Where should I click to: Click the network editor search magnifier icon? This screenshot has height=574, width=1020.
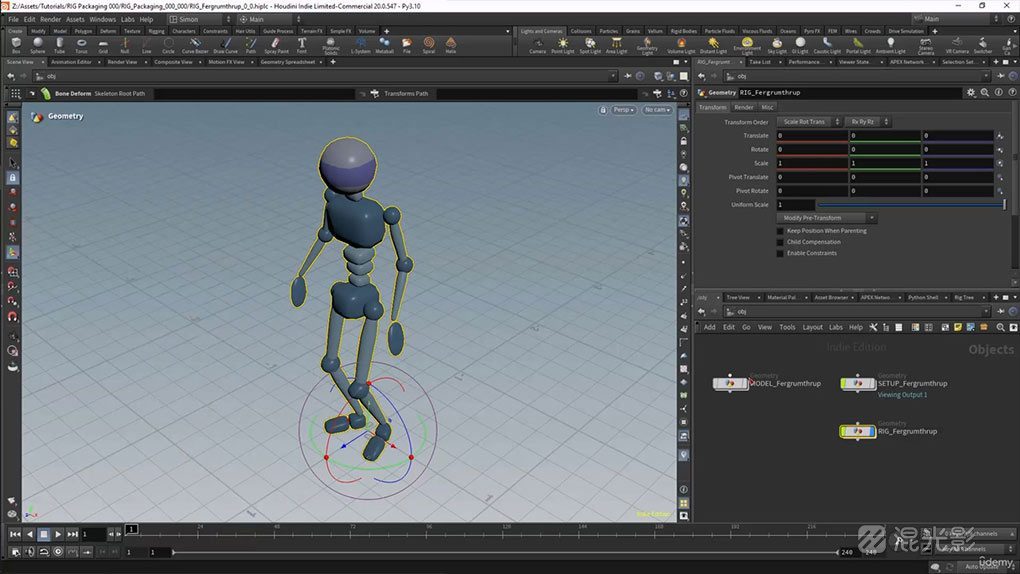point(1000,327)
